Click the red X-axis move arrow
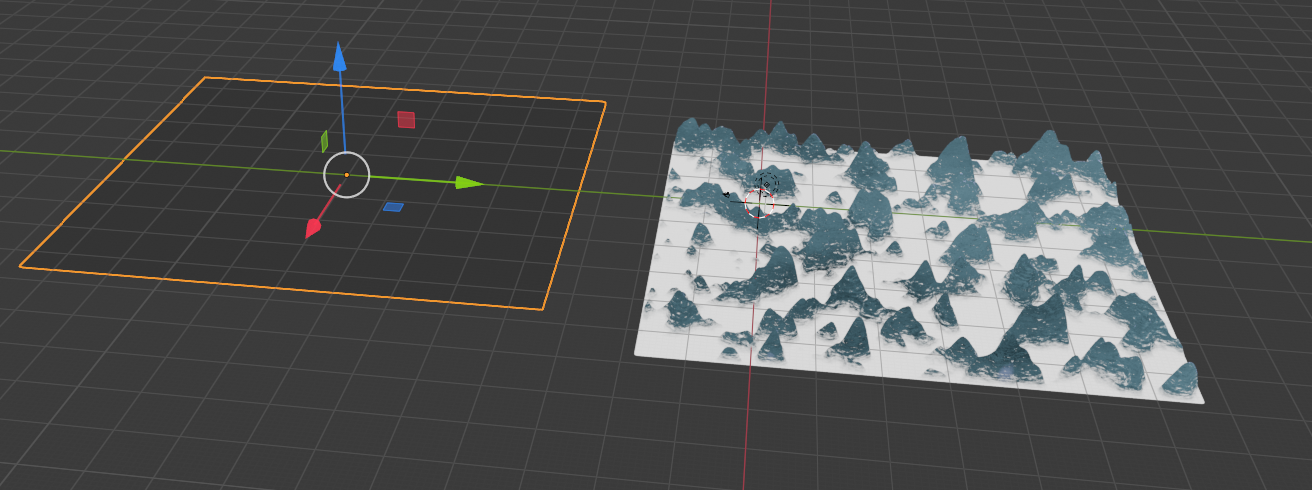This screenshot has height=490, width=1312. 314,228
